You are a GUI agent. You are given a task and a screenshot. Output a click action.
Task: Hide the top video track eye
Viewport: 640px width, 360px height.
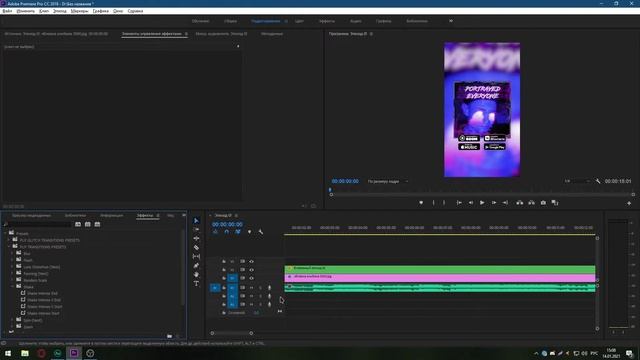coord(251,261)
